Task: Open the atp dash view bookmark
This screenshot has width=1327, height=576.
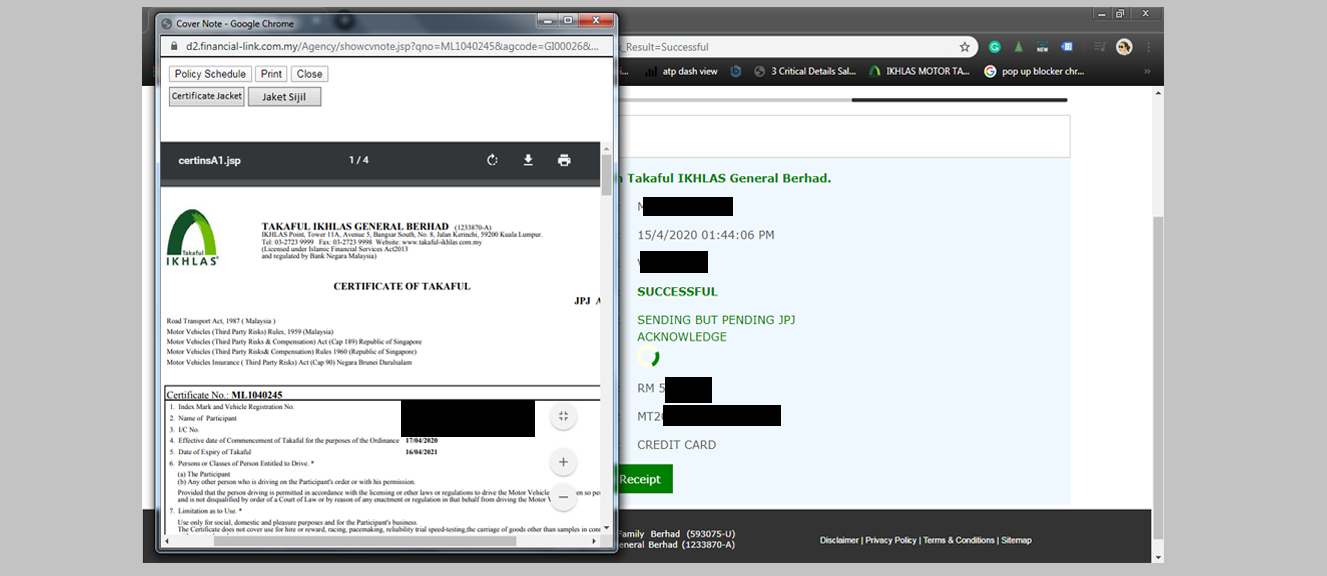Action: coord(682,72)
